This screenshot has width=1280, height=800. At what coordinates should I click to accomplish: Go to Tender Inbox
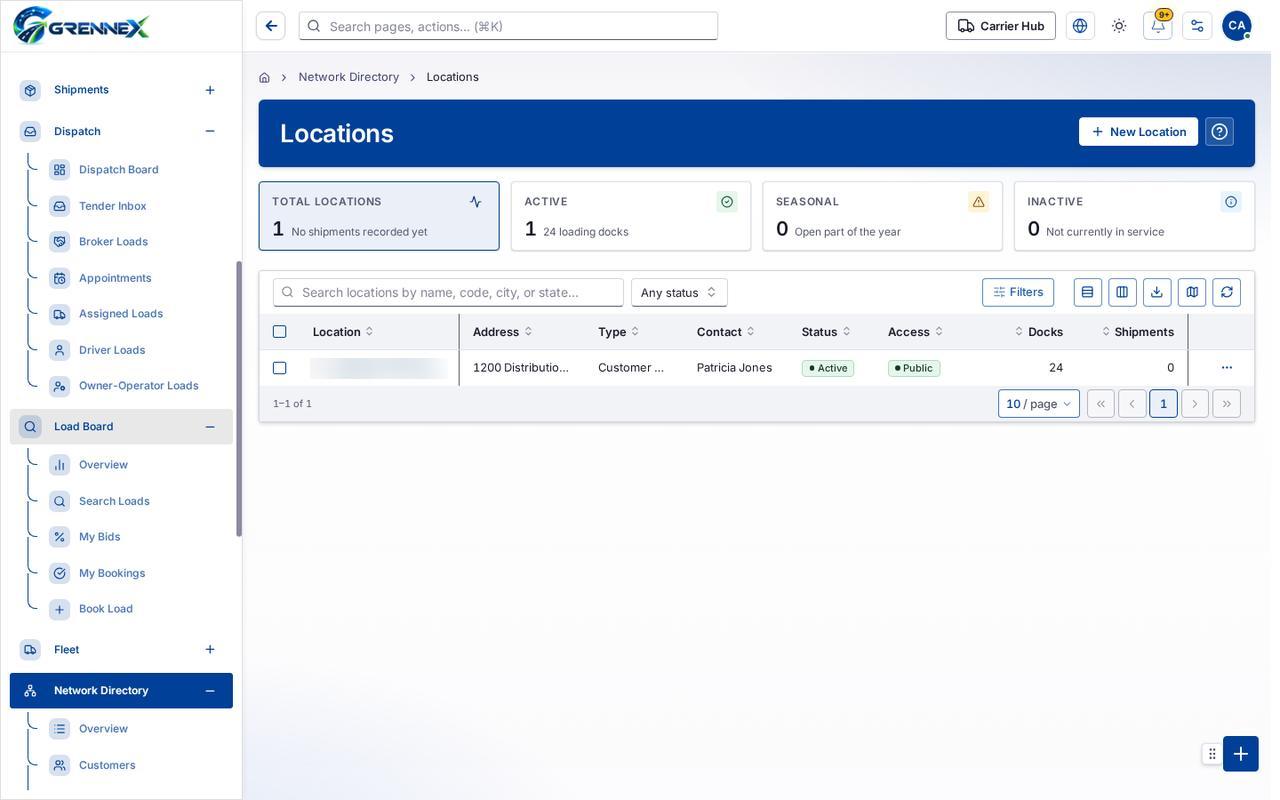click(113, 206)
